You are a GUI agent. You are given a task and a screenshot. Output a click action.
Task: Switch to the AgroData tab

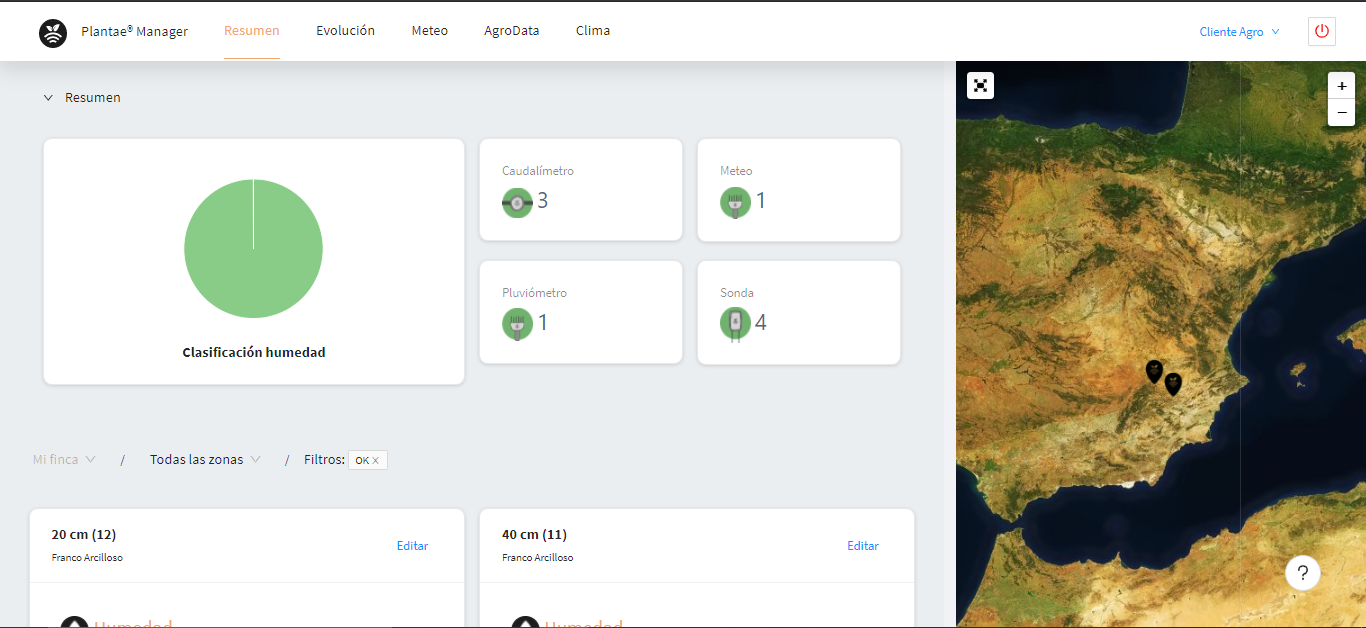[511, 31]
